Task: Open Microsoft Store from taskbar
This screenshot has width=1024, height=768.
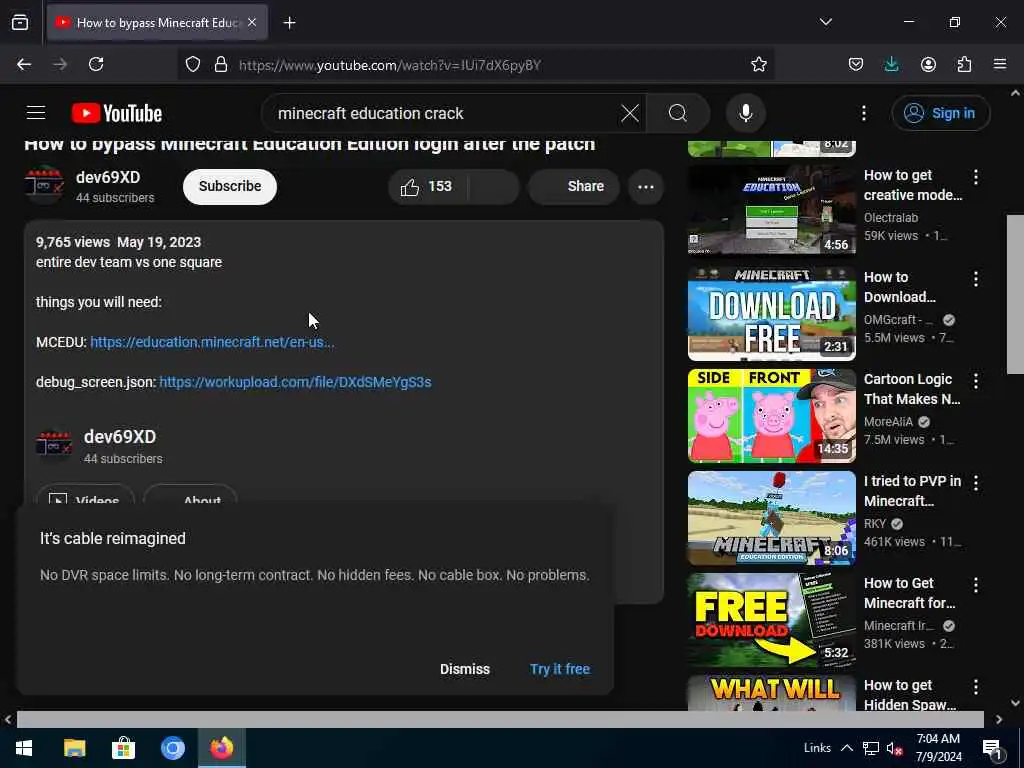Action: tap(123, 748)
